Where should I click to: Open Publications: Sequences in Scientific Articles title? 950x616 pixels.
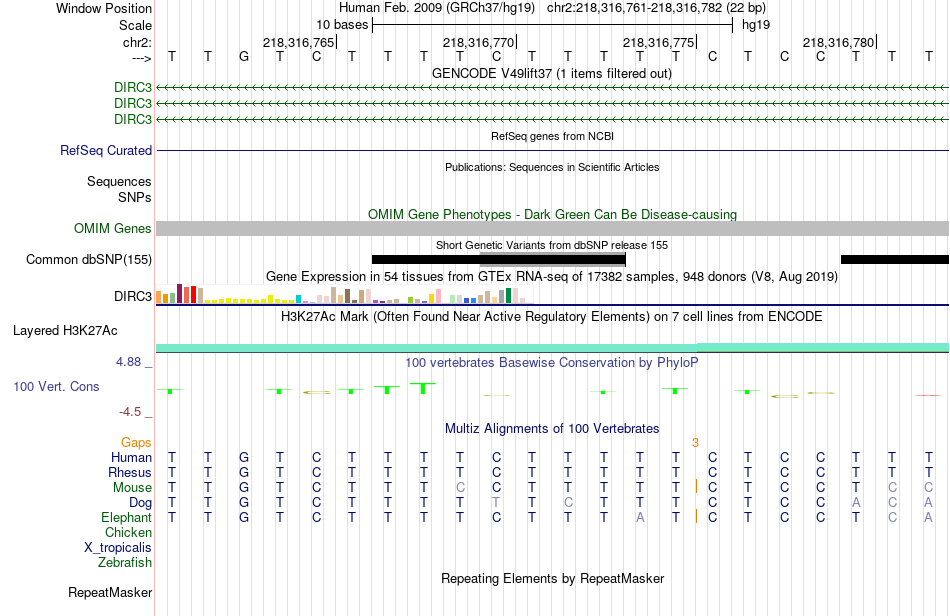pos(552,167)
